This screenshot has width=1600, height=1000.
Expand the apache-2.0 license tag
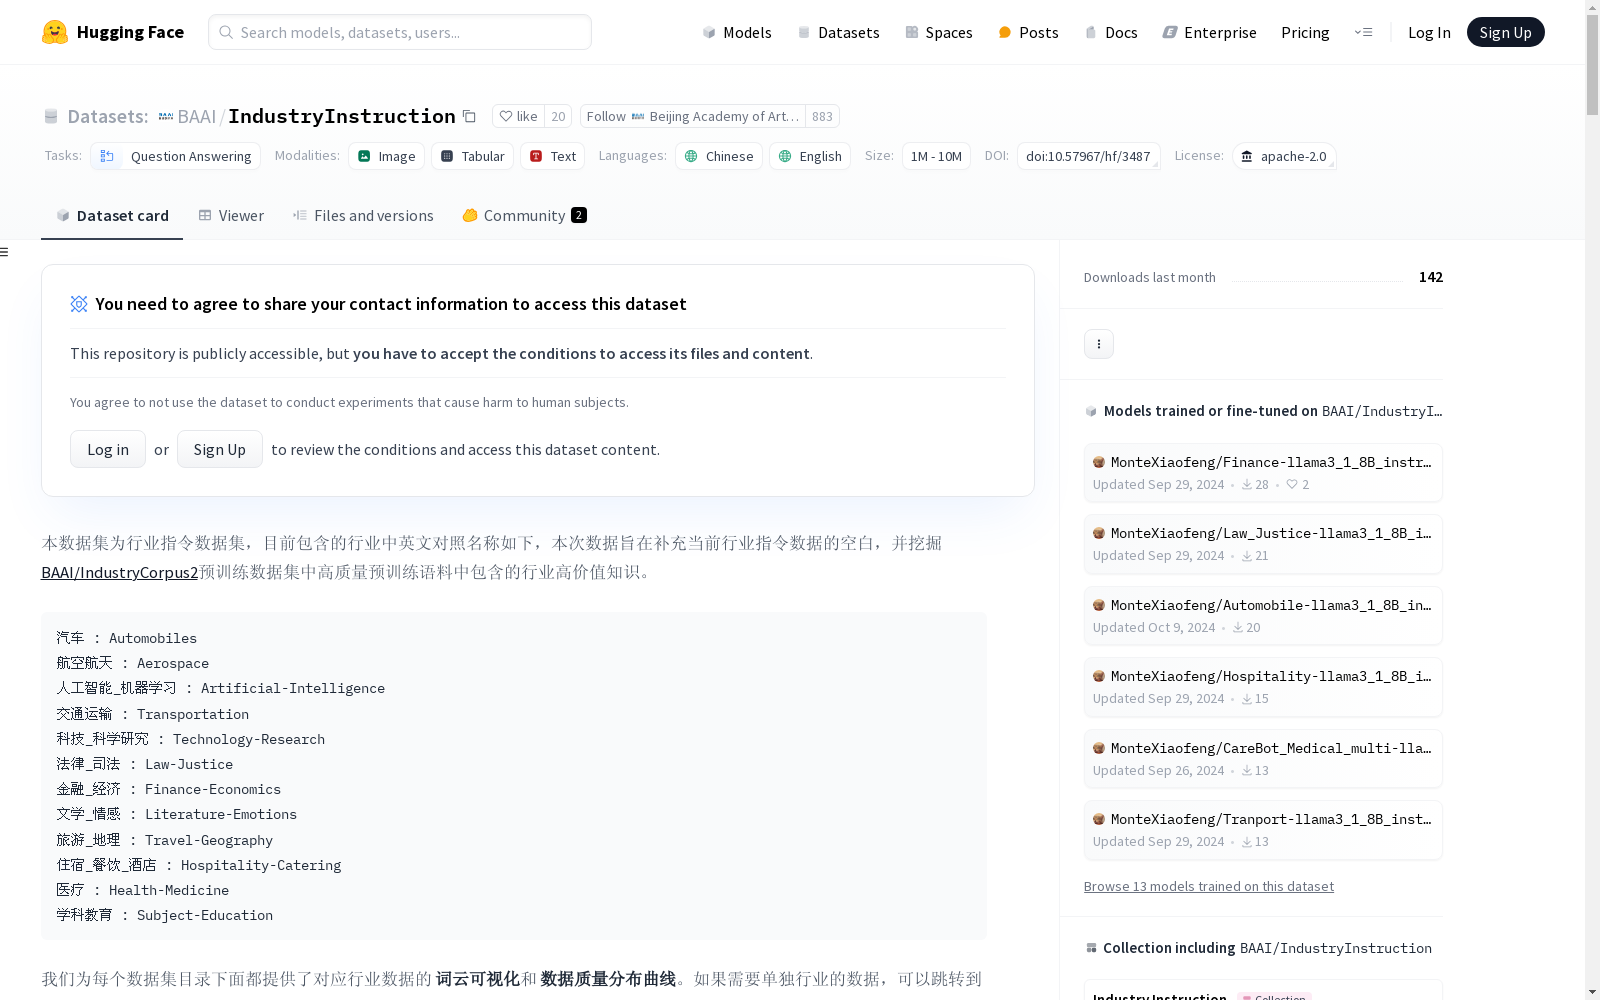click(x=1284, y=156)
